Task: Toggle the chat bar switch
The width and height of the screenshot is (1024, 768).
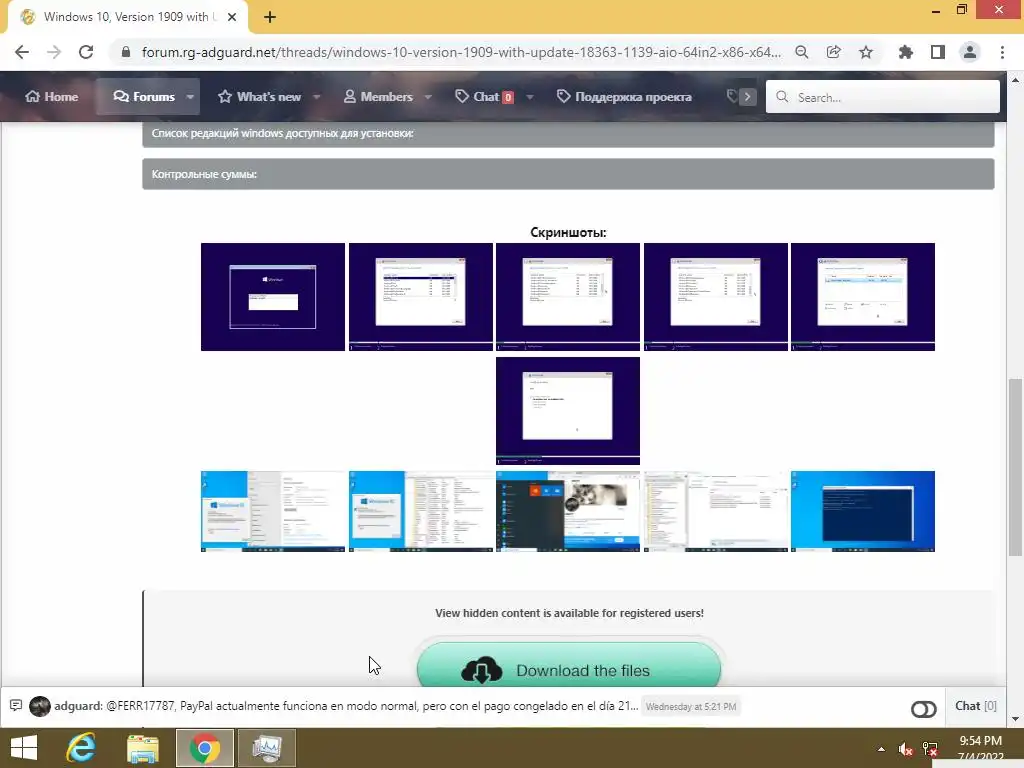Action: [x=923, y=709]
